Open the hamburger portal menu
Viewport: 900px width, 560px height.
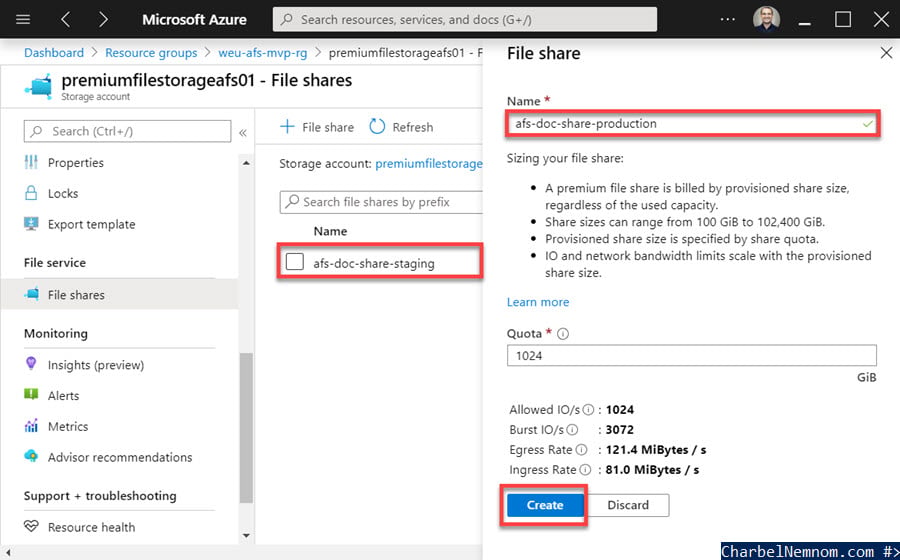(23, 20)
